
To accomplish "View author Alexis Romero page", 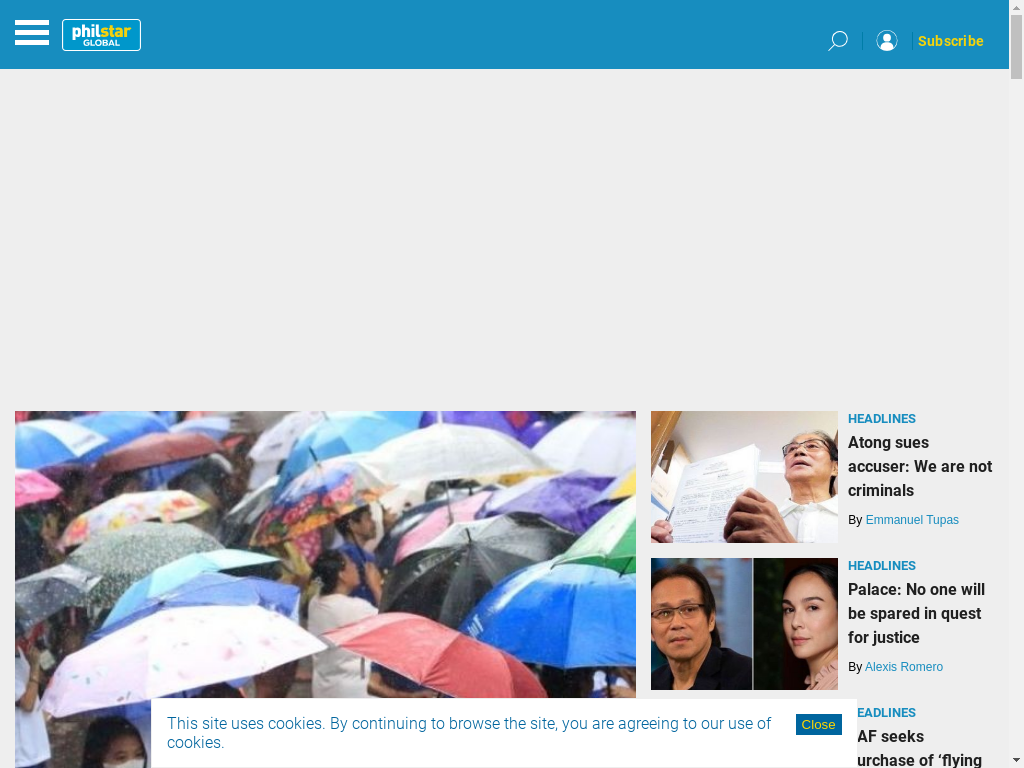I will (x=904, y=667).
